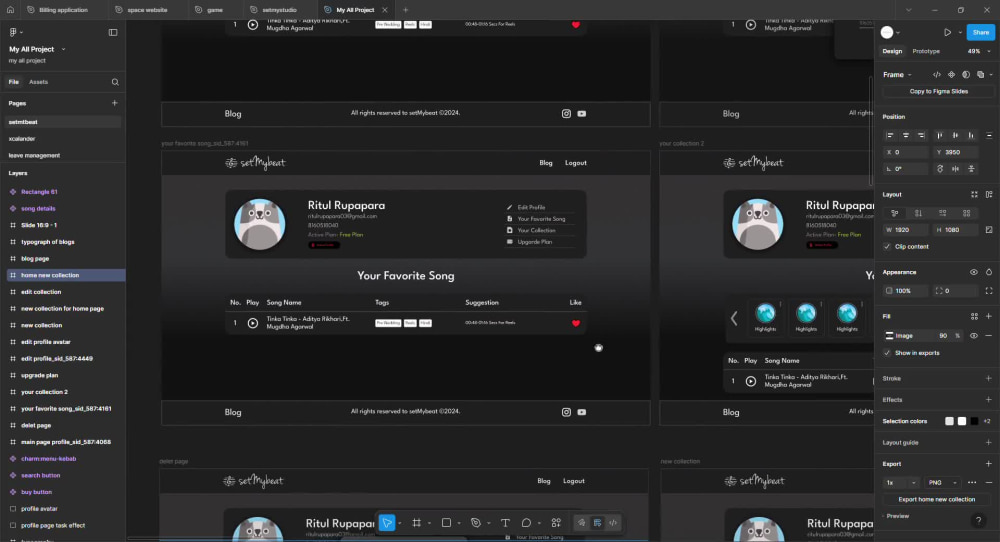Use as mask icon
Image resolution: width=1000 pixels, height=542 pixels.
pyautogui.click(x=966, y=75)
